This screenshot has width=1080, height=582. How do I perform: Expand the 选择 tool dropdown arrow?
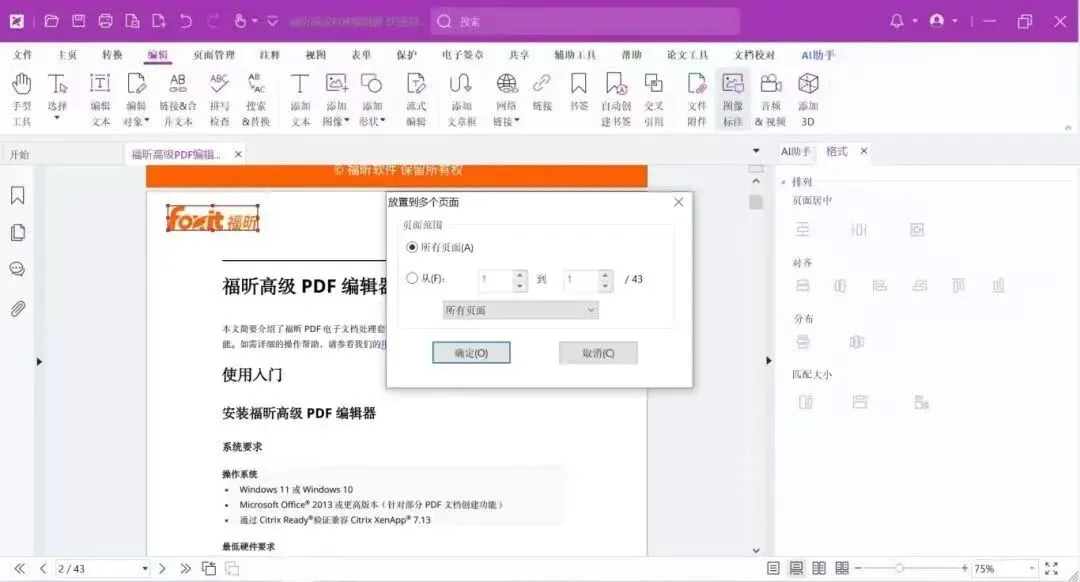pos(57,119)
